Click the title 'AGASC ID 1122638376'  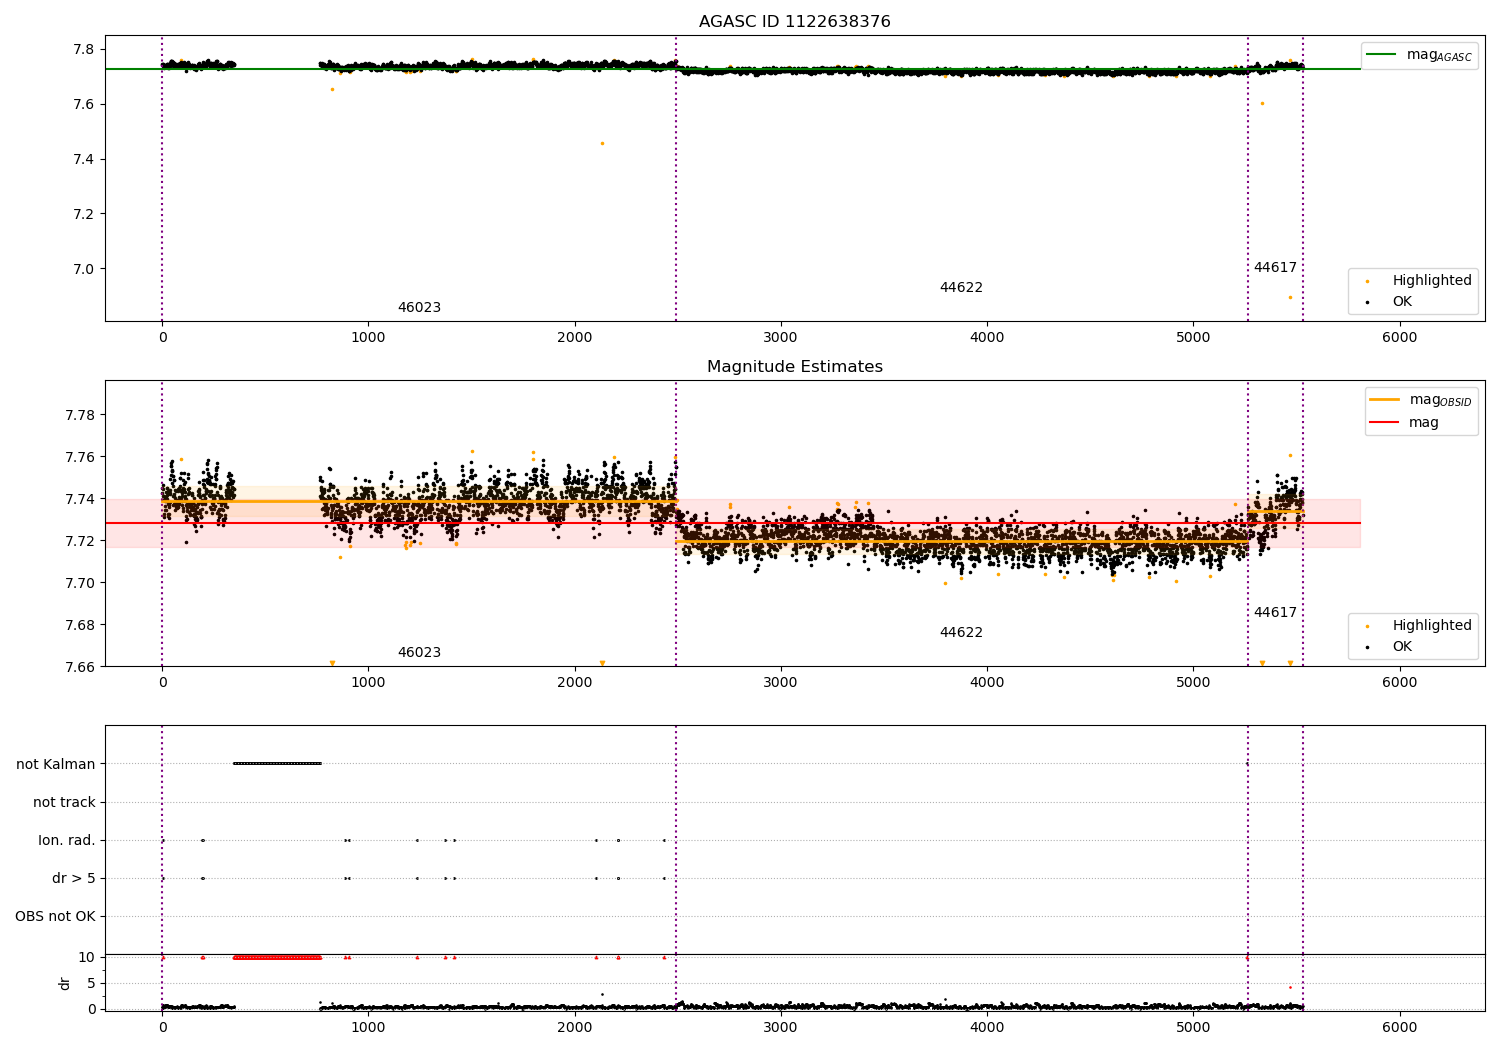pyautogui.click(x=794, y=22)
